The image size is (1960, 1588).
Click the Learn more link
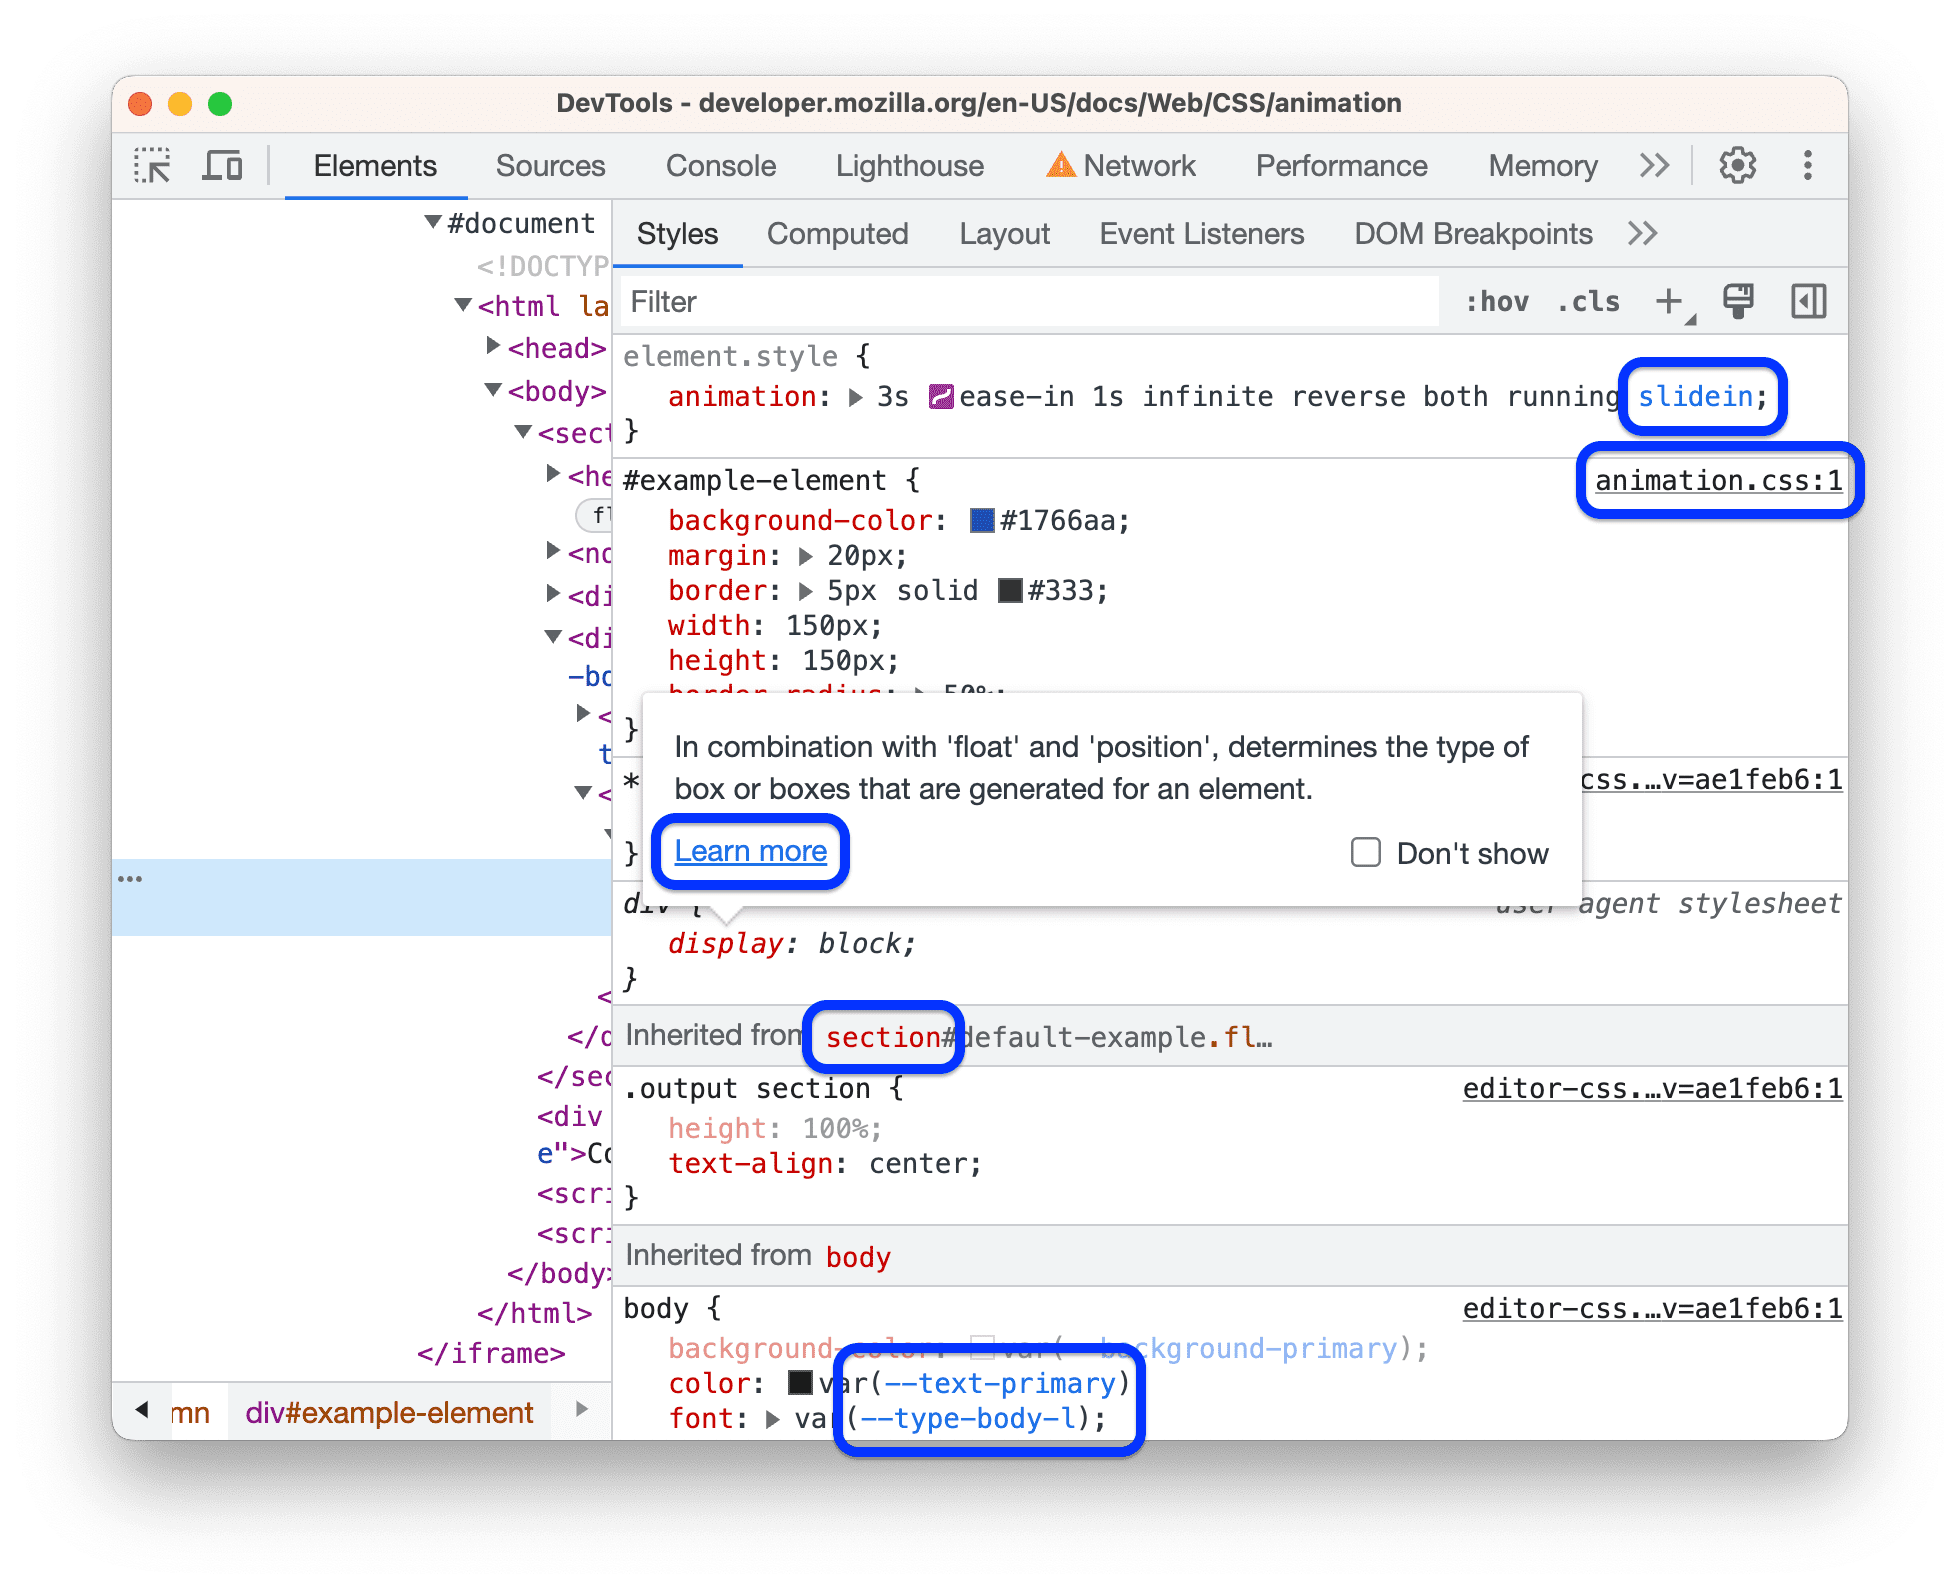[748, 849]
